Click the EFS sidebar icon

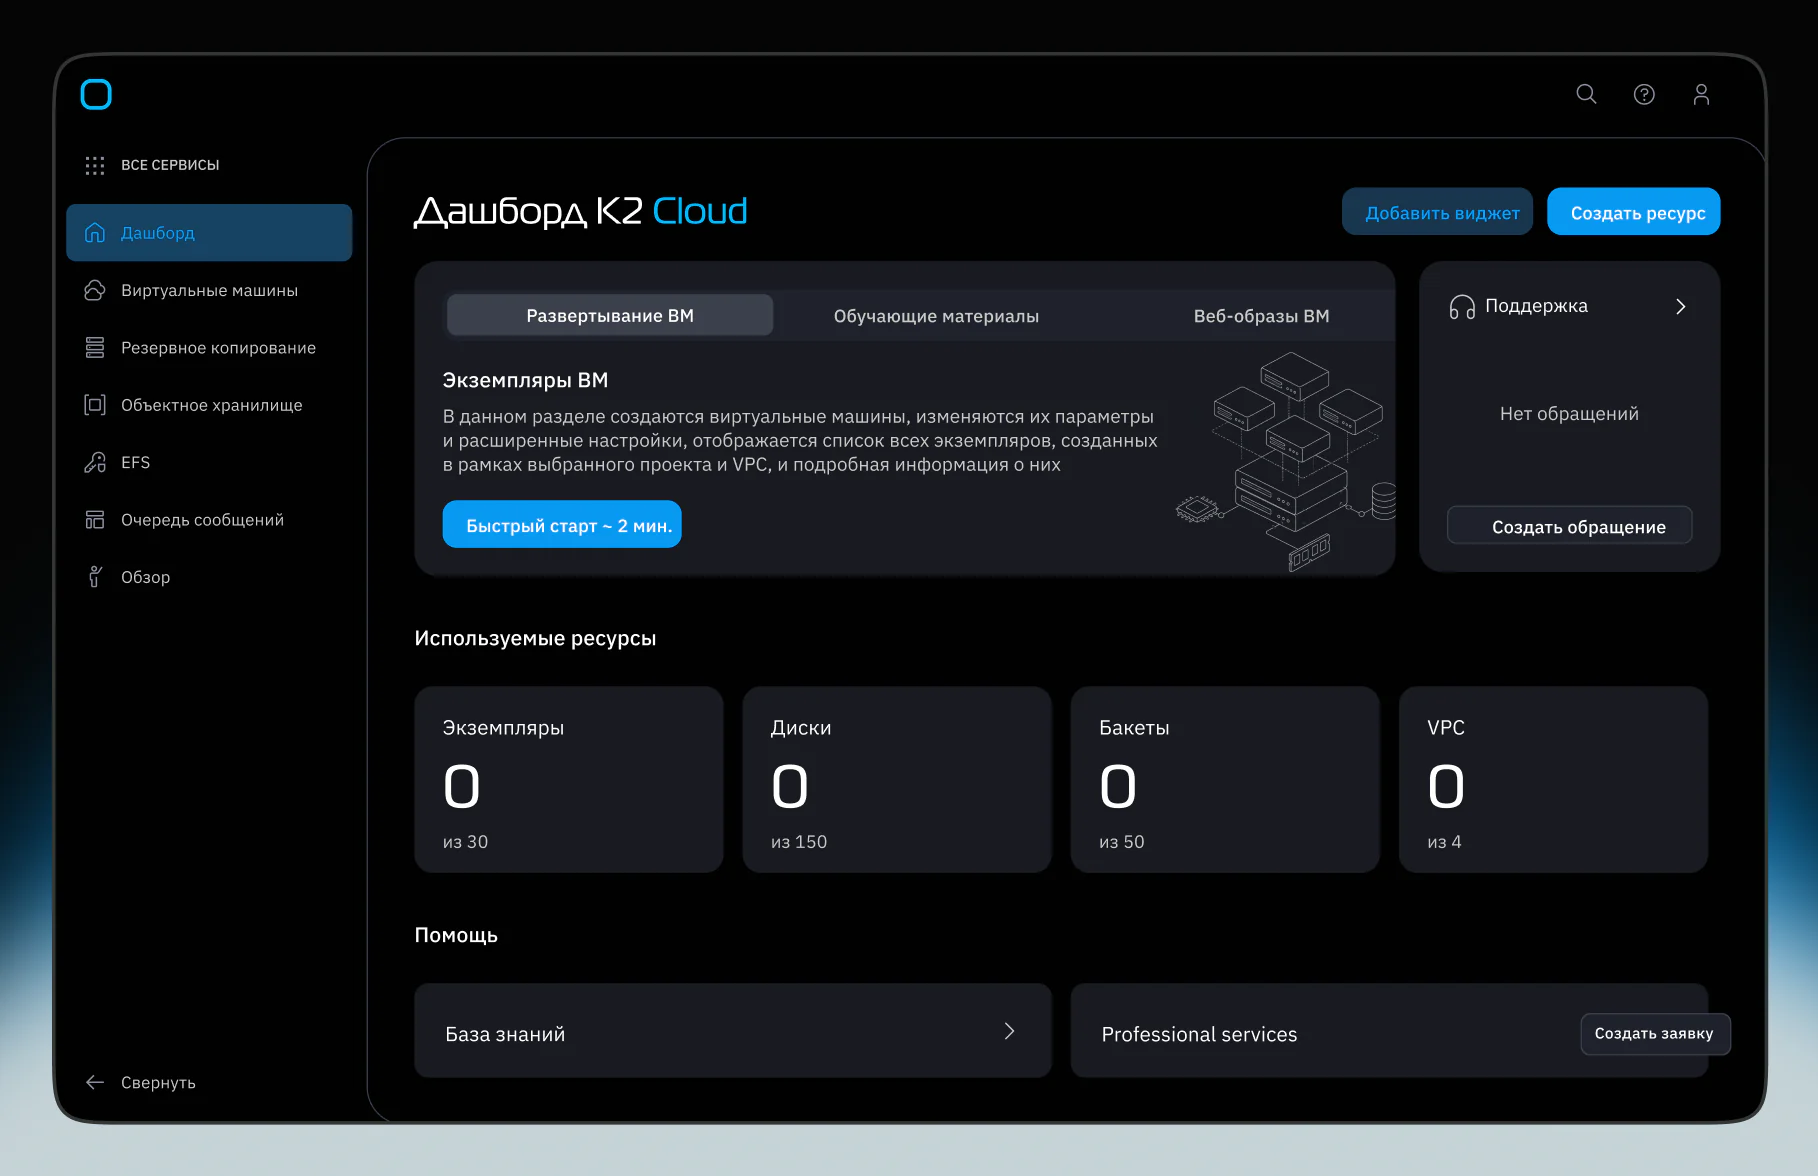[95, 462]
